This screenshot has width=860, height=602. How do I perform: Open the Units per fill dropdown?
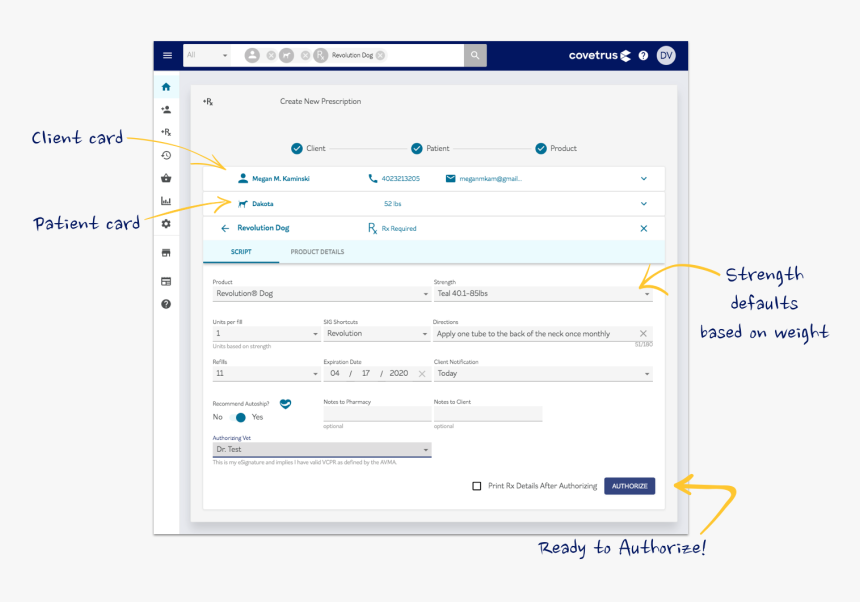(266, 334)
